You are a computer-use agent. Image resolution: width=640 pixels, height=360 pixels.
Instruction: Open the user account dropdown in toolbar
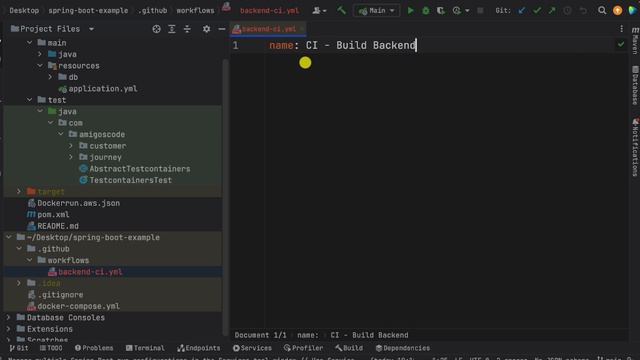click(320, 11)
